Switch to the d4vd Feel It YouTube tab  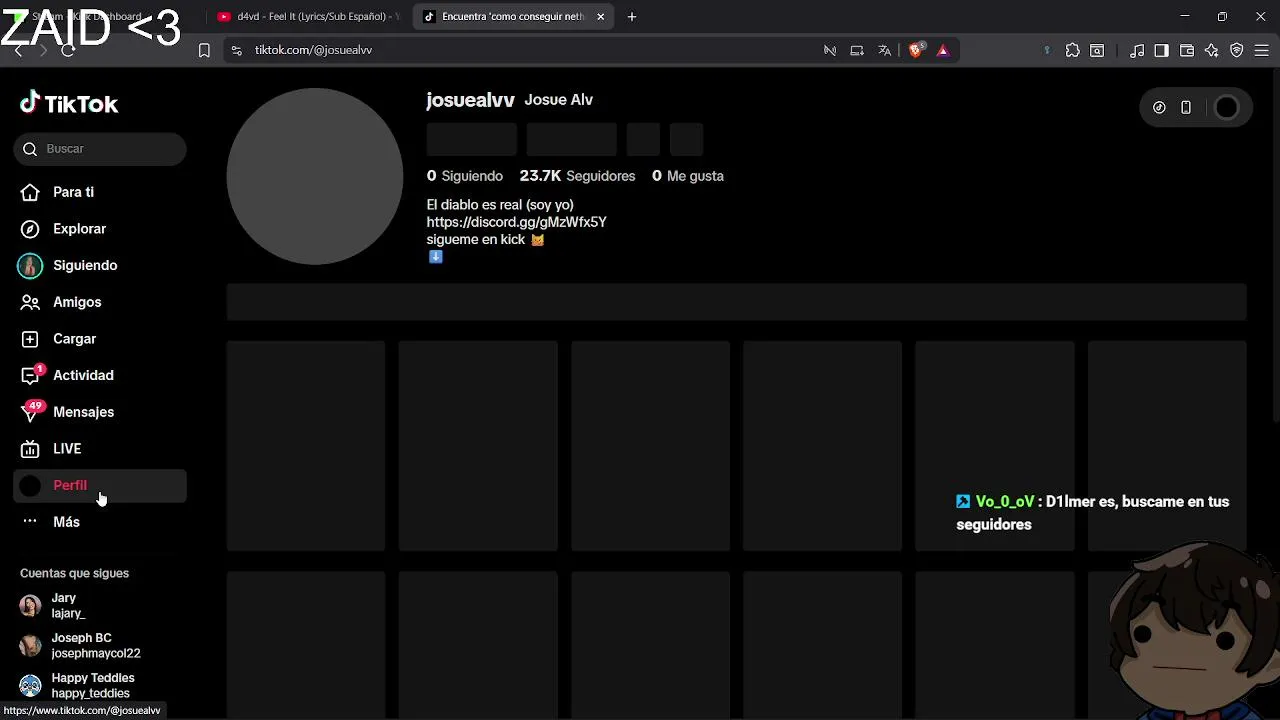(308, 17)
